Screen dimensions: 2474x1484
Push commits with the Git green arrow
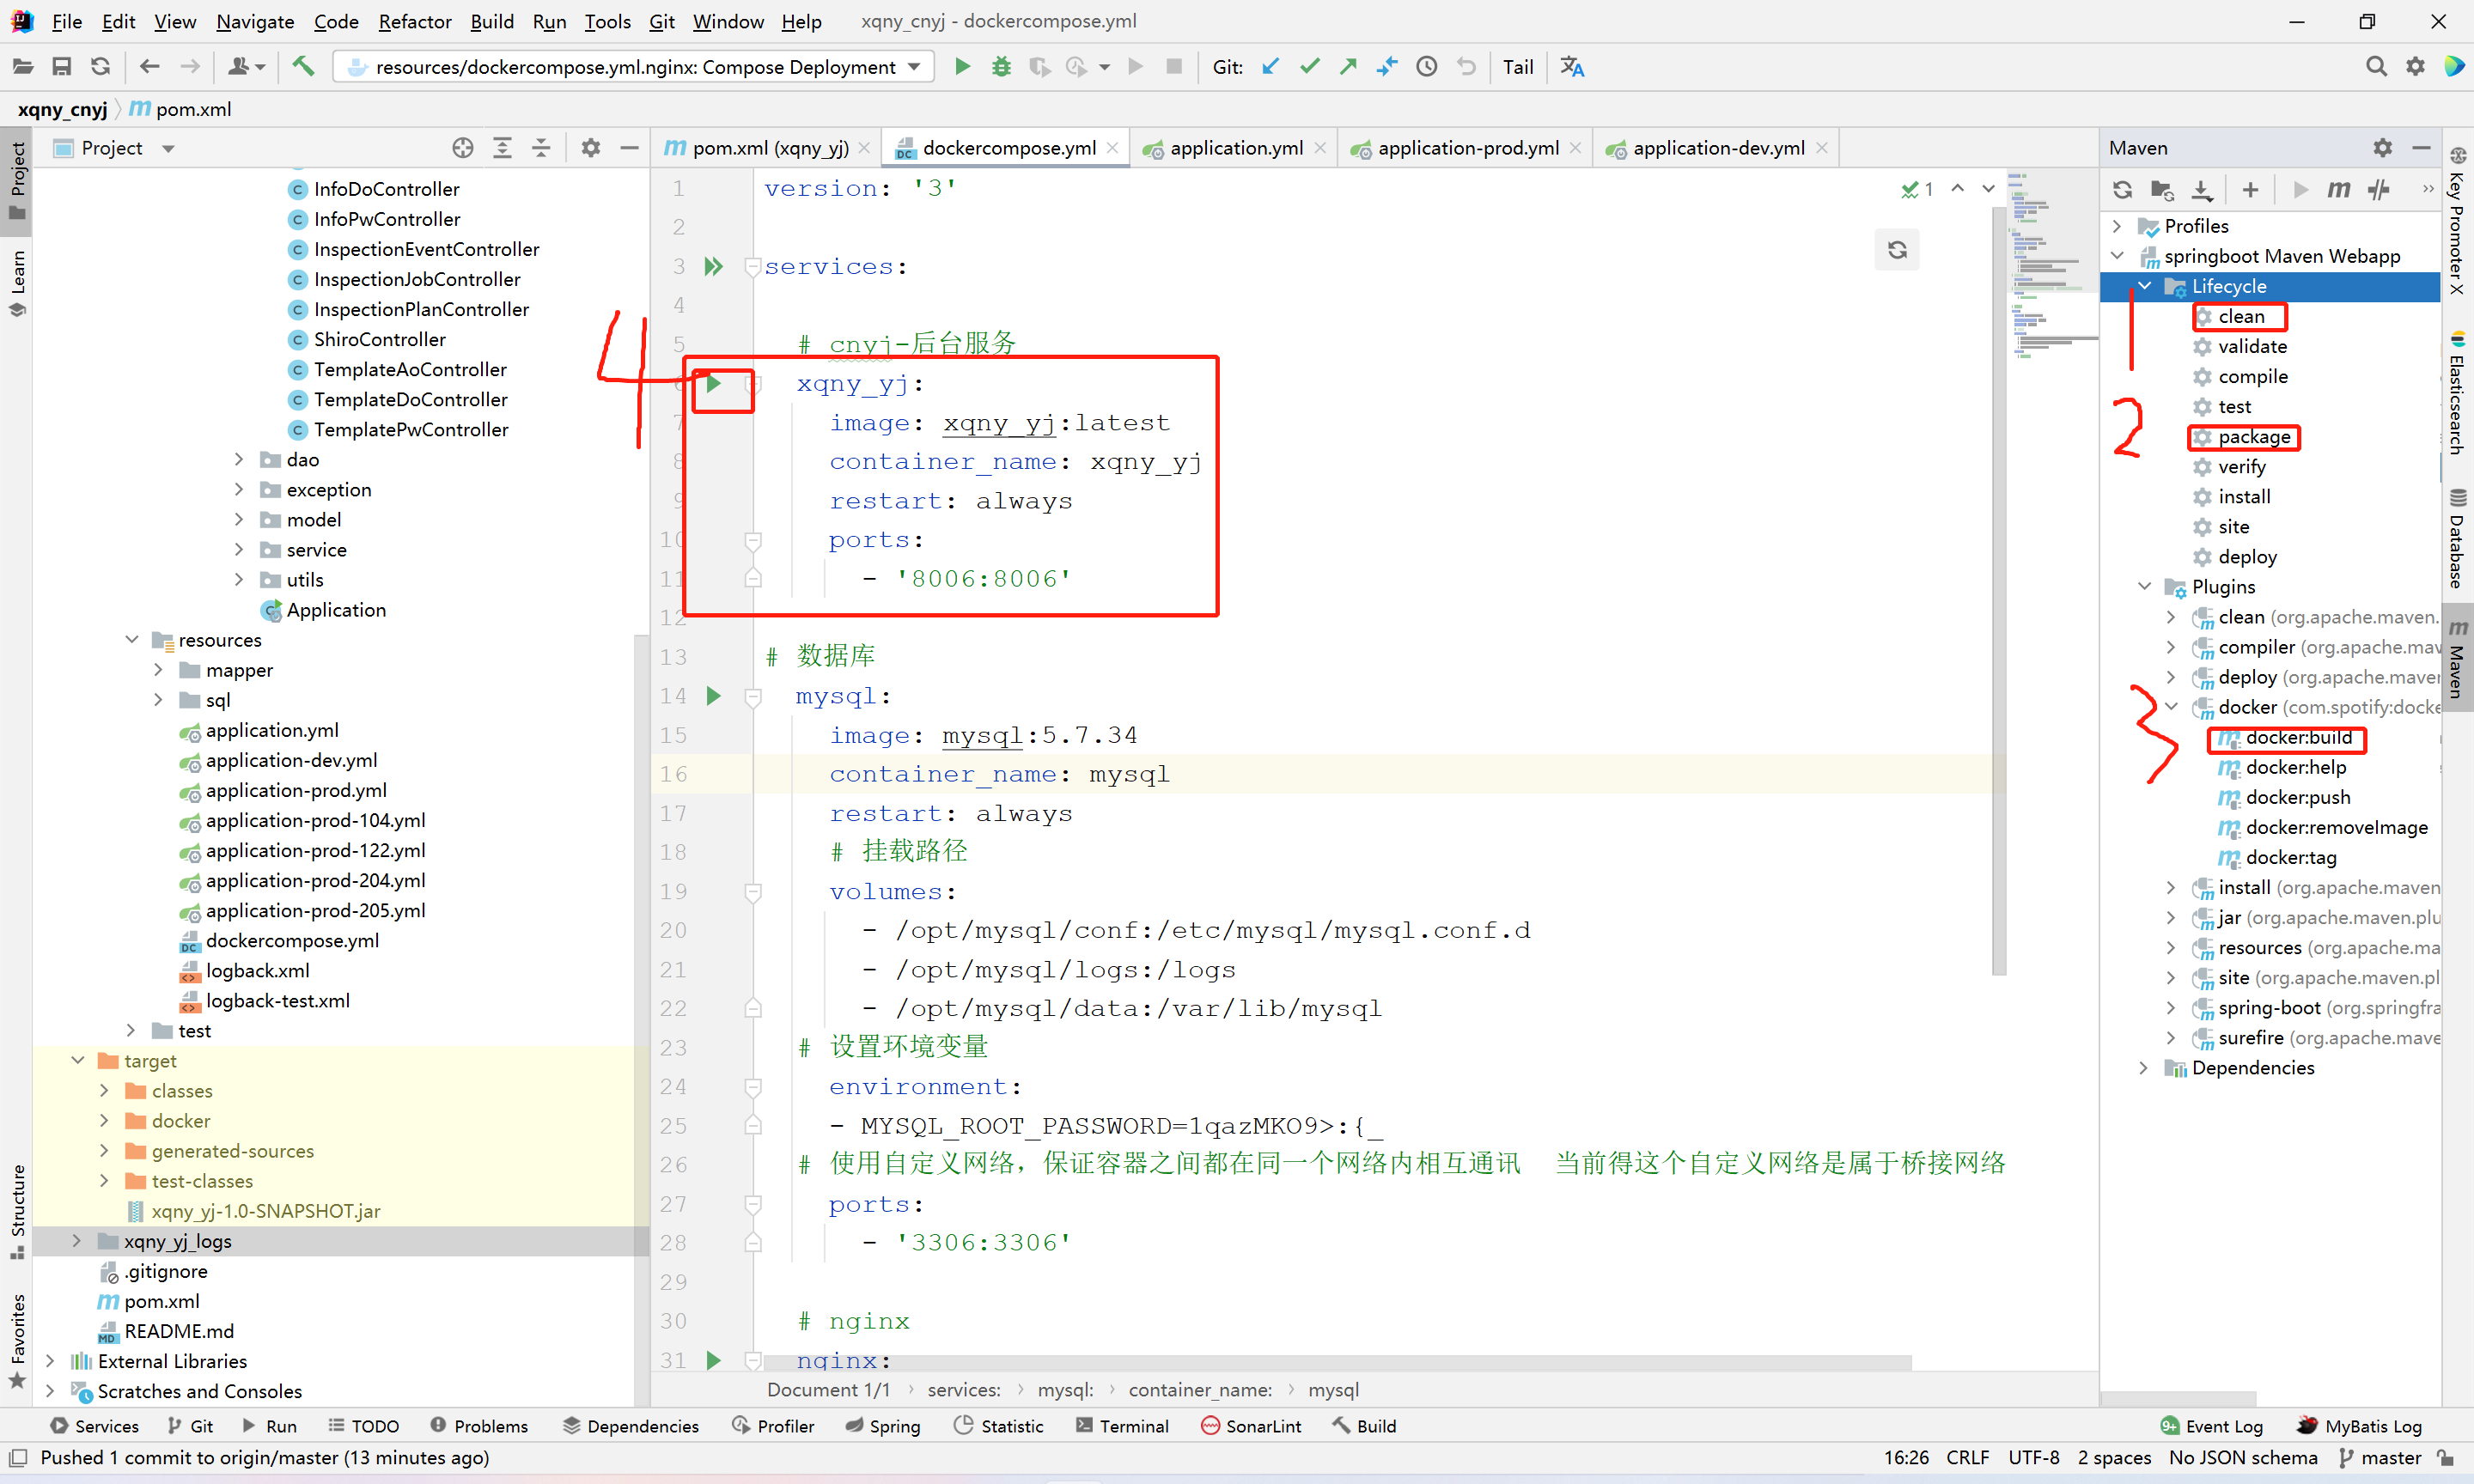pyautogui.click(x=1348, y=67)
